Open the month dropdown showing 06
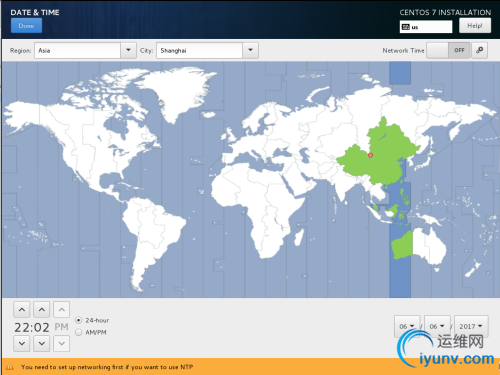The image size is (500, 375). (x=407, y=326)
